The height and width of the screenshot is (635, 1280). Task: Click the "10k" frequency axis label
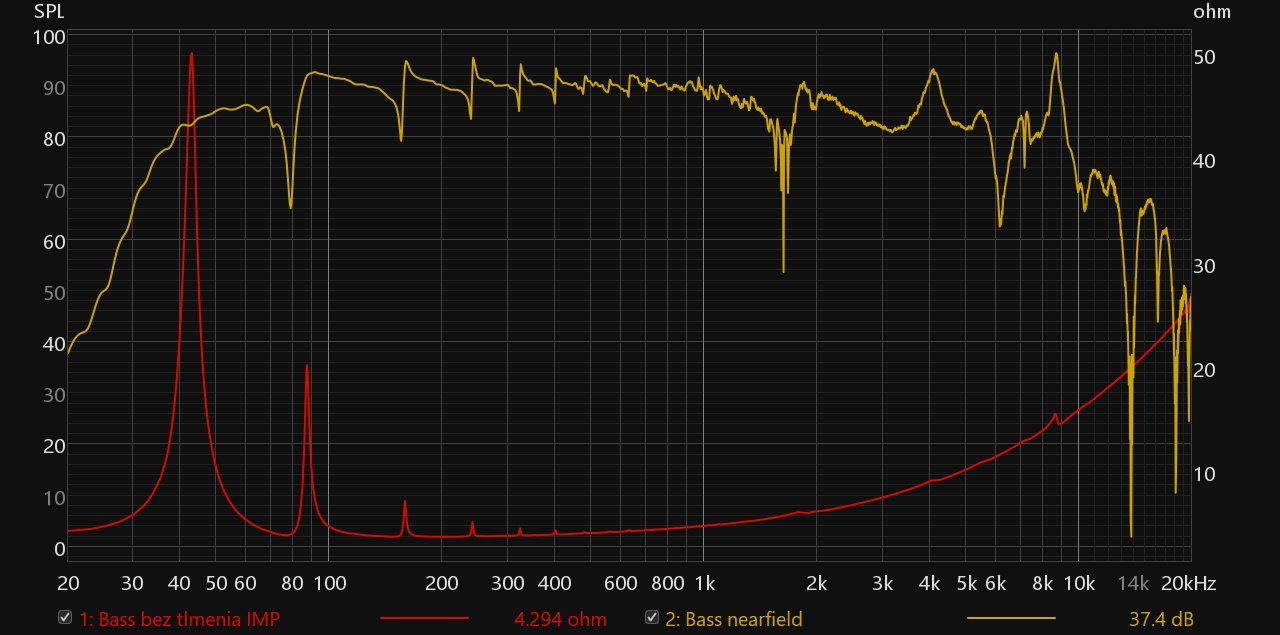click(x=1078, y=583)
